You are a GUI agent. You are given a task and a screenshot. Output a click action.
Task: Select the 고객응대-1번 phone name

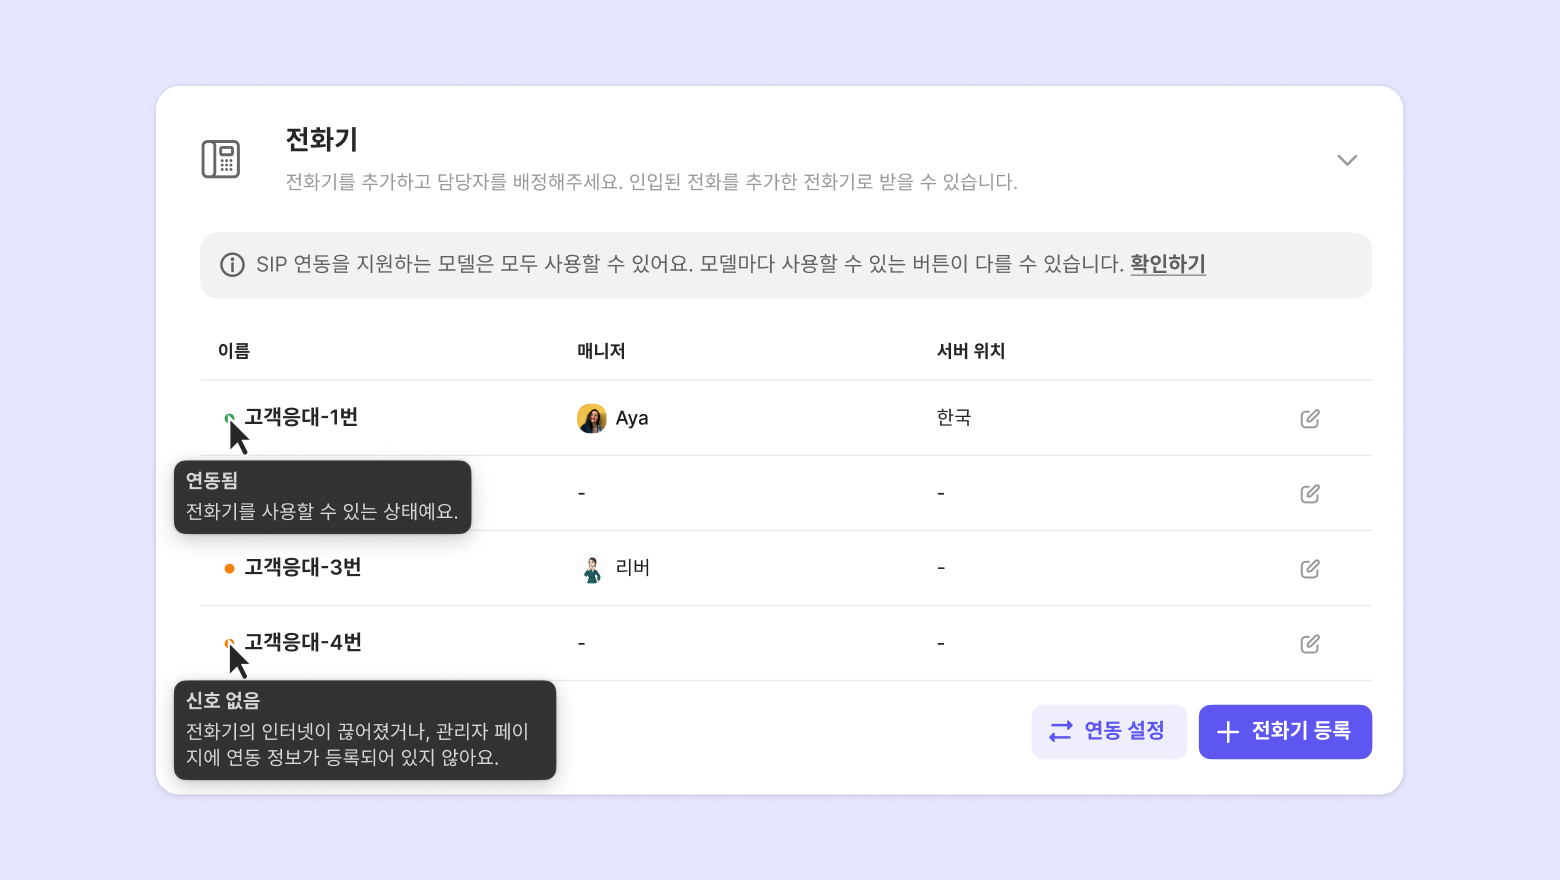click(x=301, y=417)
